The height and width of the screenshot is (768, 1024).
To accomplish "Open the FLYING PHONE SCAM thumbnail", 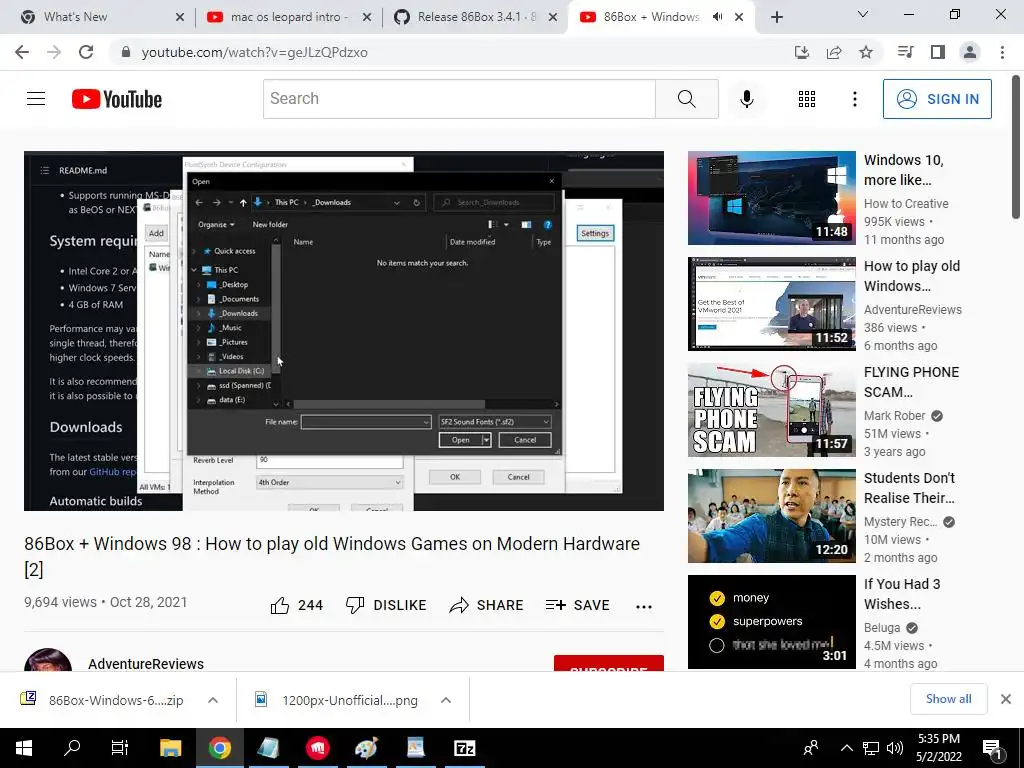I will click(772, 409).
